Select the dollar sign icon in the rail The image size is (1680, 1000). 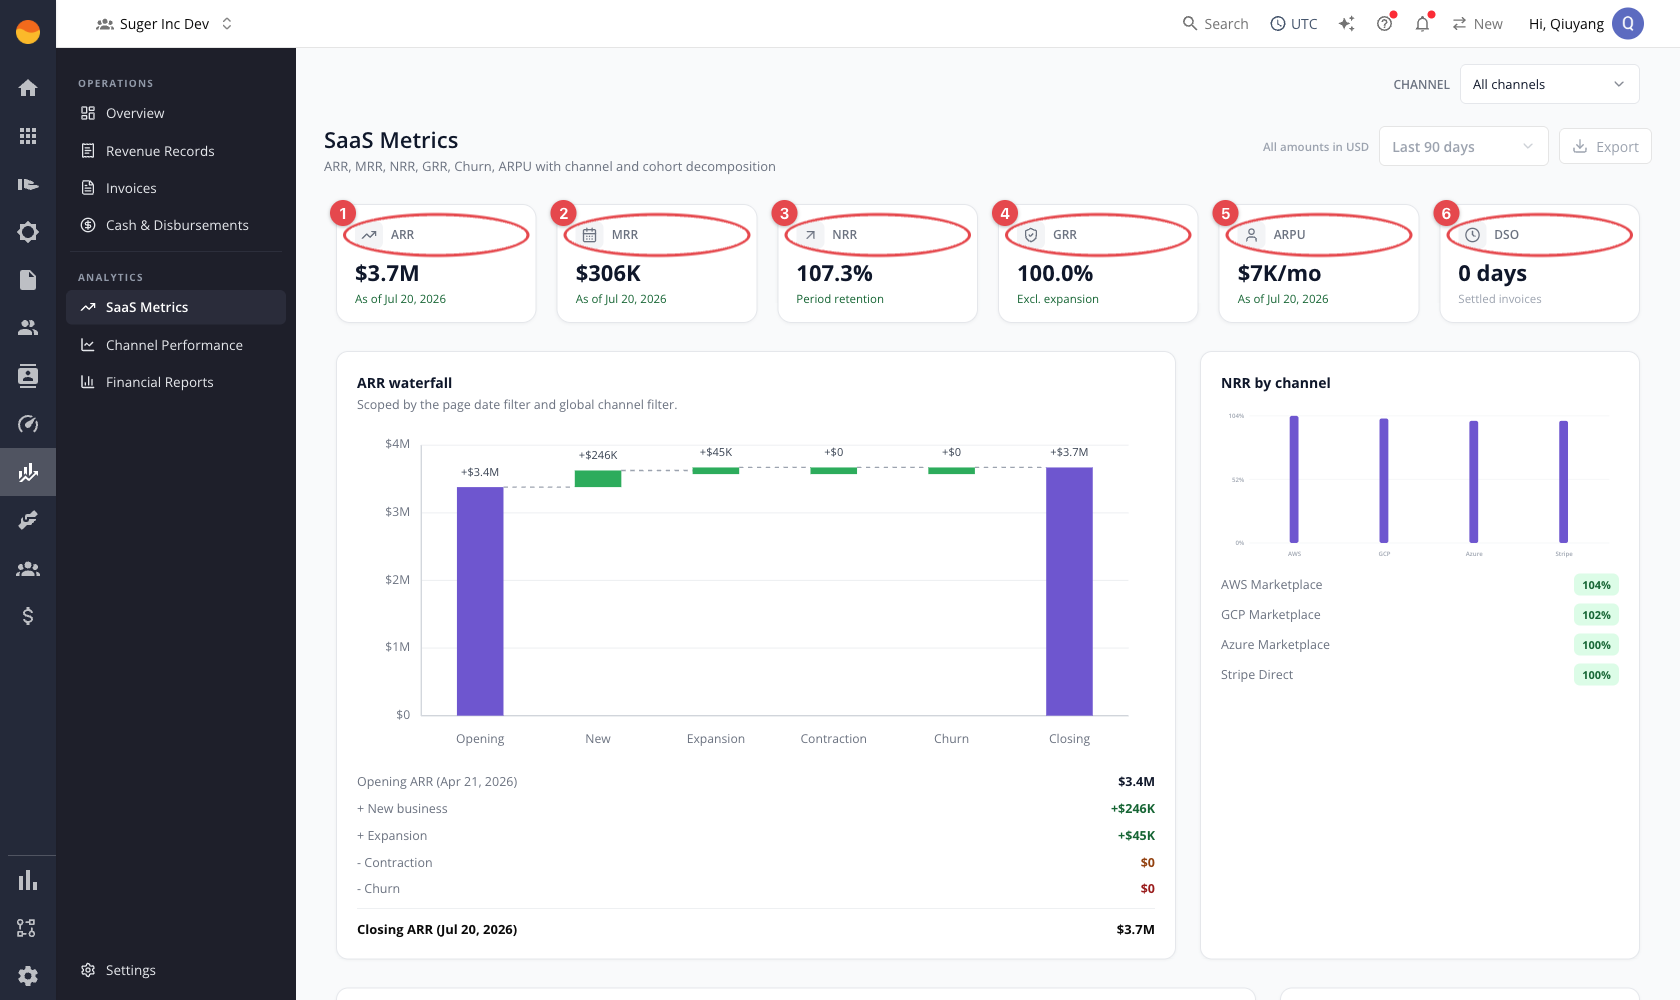28,616
